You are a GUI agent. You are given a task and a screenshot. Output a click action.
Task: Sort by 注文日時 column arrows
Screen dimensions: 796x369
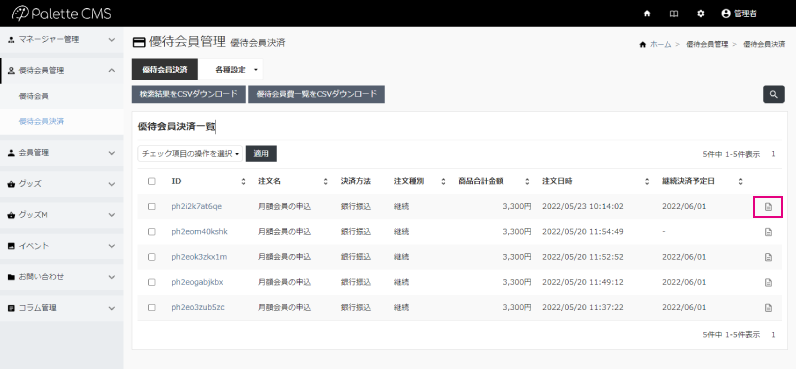click(x=647, y=181)
